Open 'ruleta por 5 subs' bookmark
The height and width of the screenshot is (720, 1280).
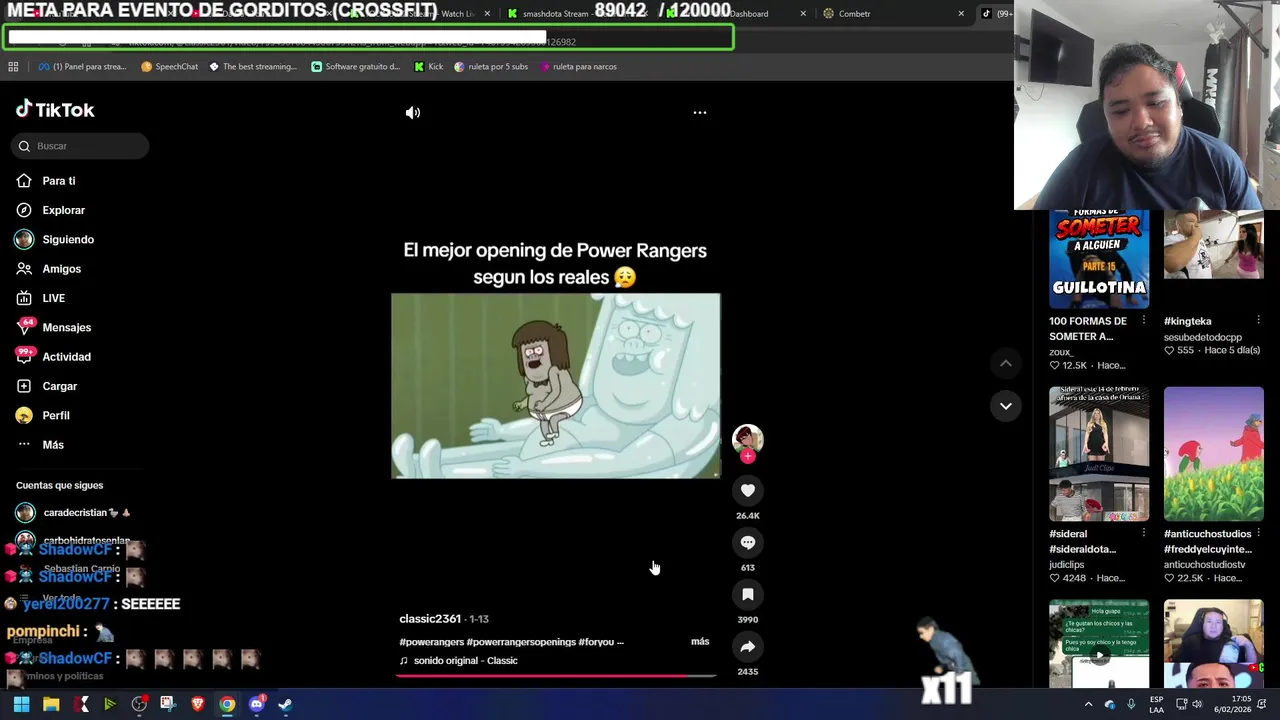point(491,67)
